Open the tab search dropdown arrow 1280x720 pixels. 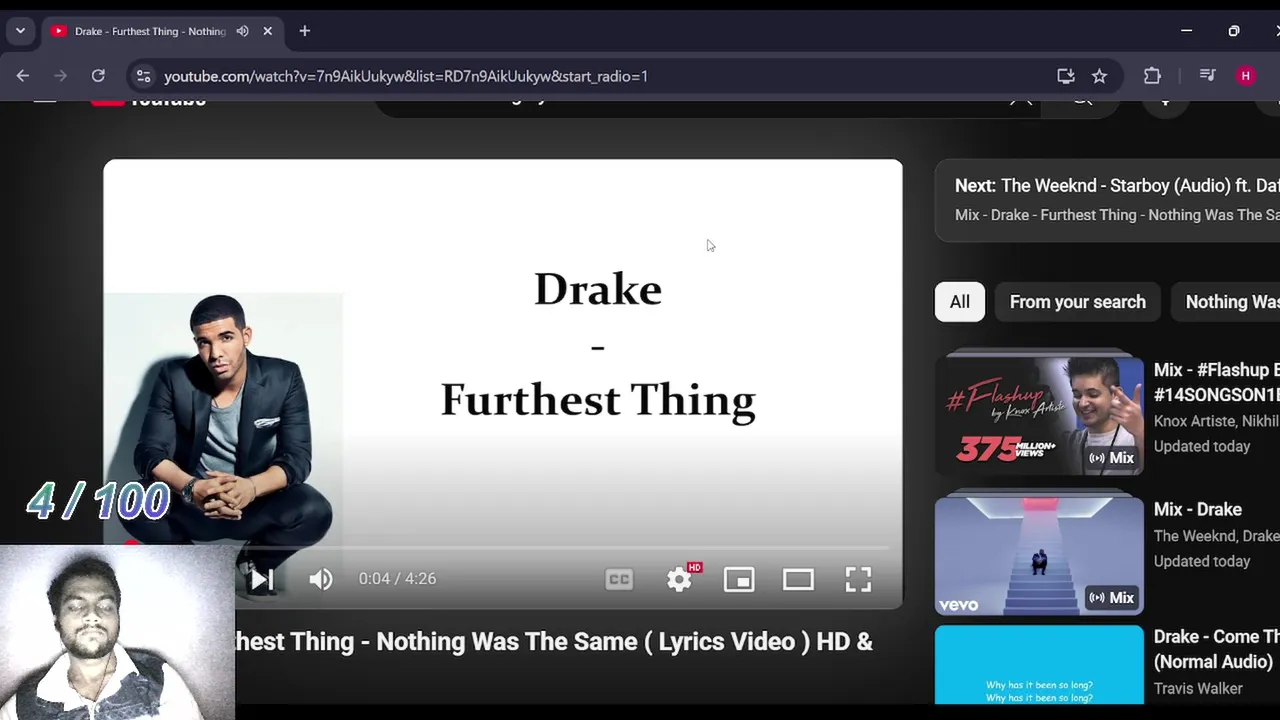20,31
